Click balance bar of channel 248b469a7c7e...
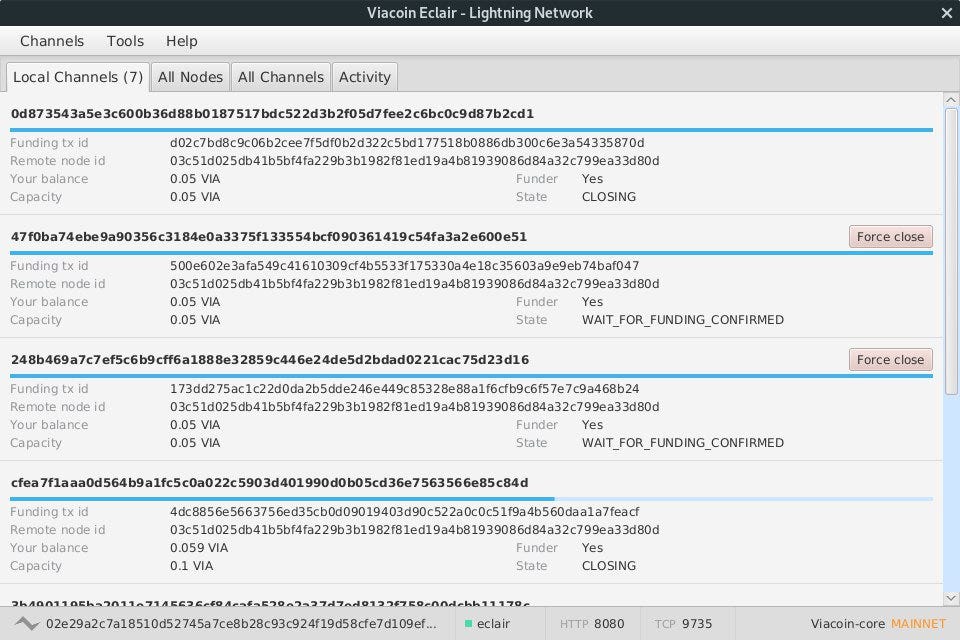The width and height of the screenshot is (960, 640). point(471,376)
